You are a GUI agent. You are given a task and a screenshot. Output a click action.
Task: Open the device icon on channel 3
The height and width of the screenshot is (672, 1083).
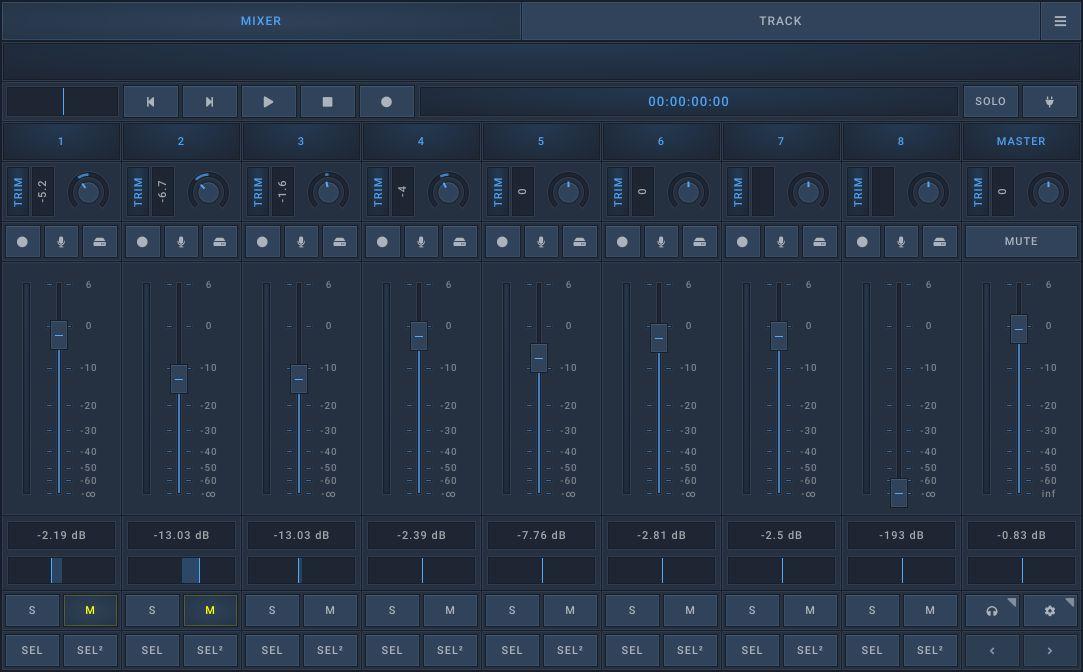(340, 242)
